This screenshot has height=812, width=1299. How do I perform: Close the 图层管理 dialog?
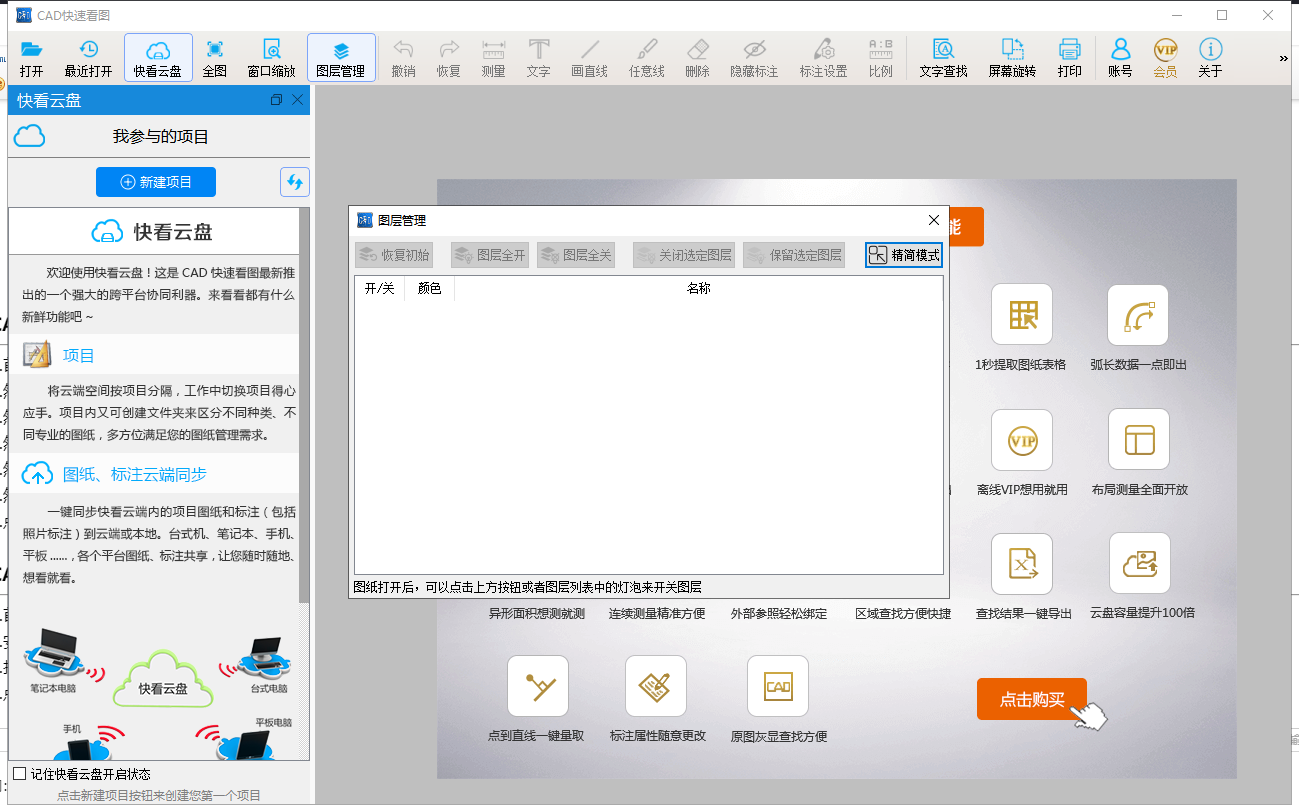(934, 220)
